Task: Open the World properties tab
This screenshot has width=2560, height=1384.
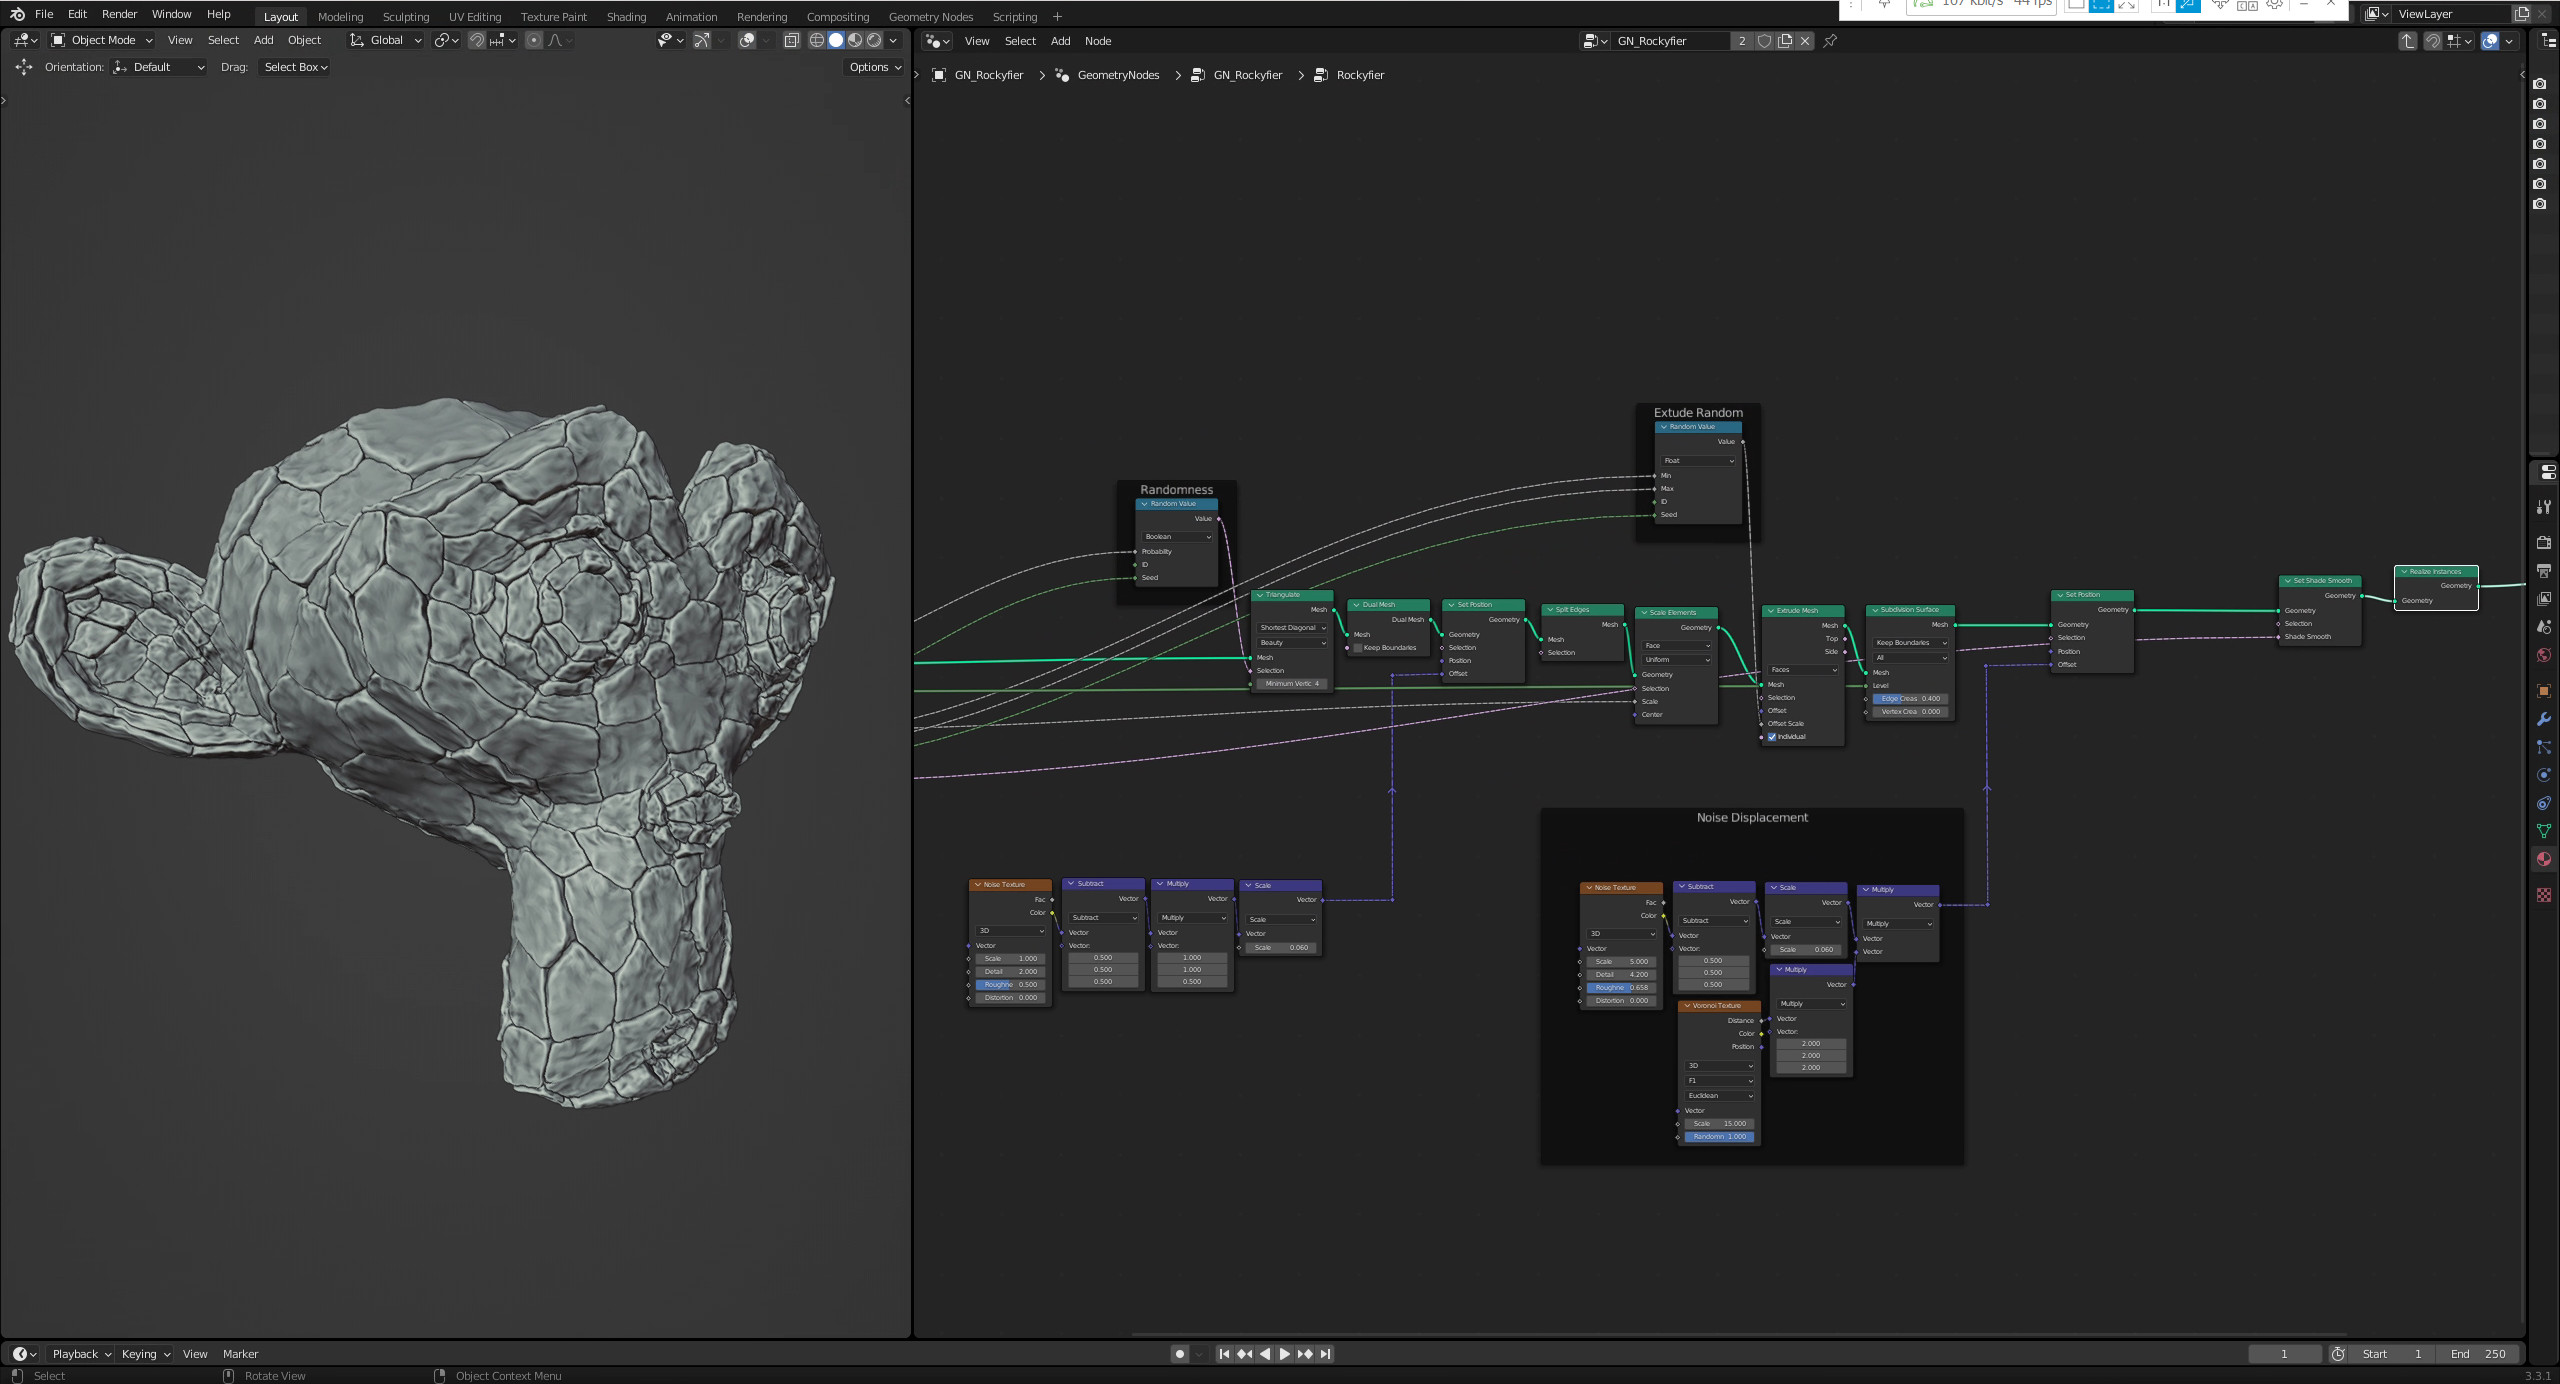Action: pyautogui.click(x=2544, y=655)
